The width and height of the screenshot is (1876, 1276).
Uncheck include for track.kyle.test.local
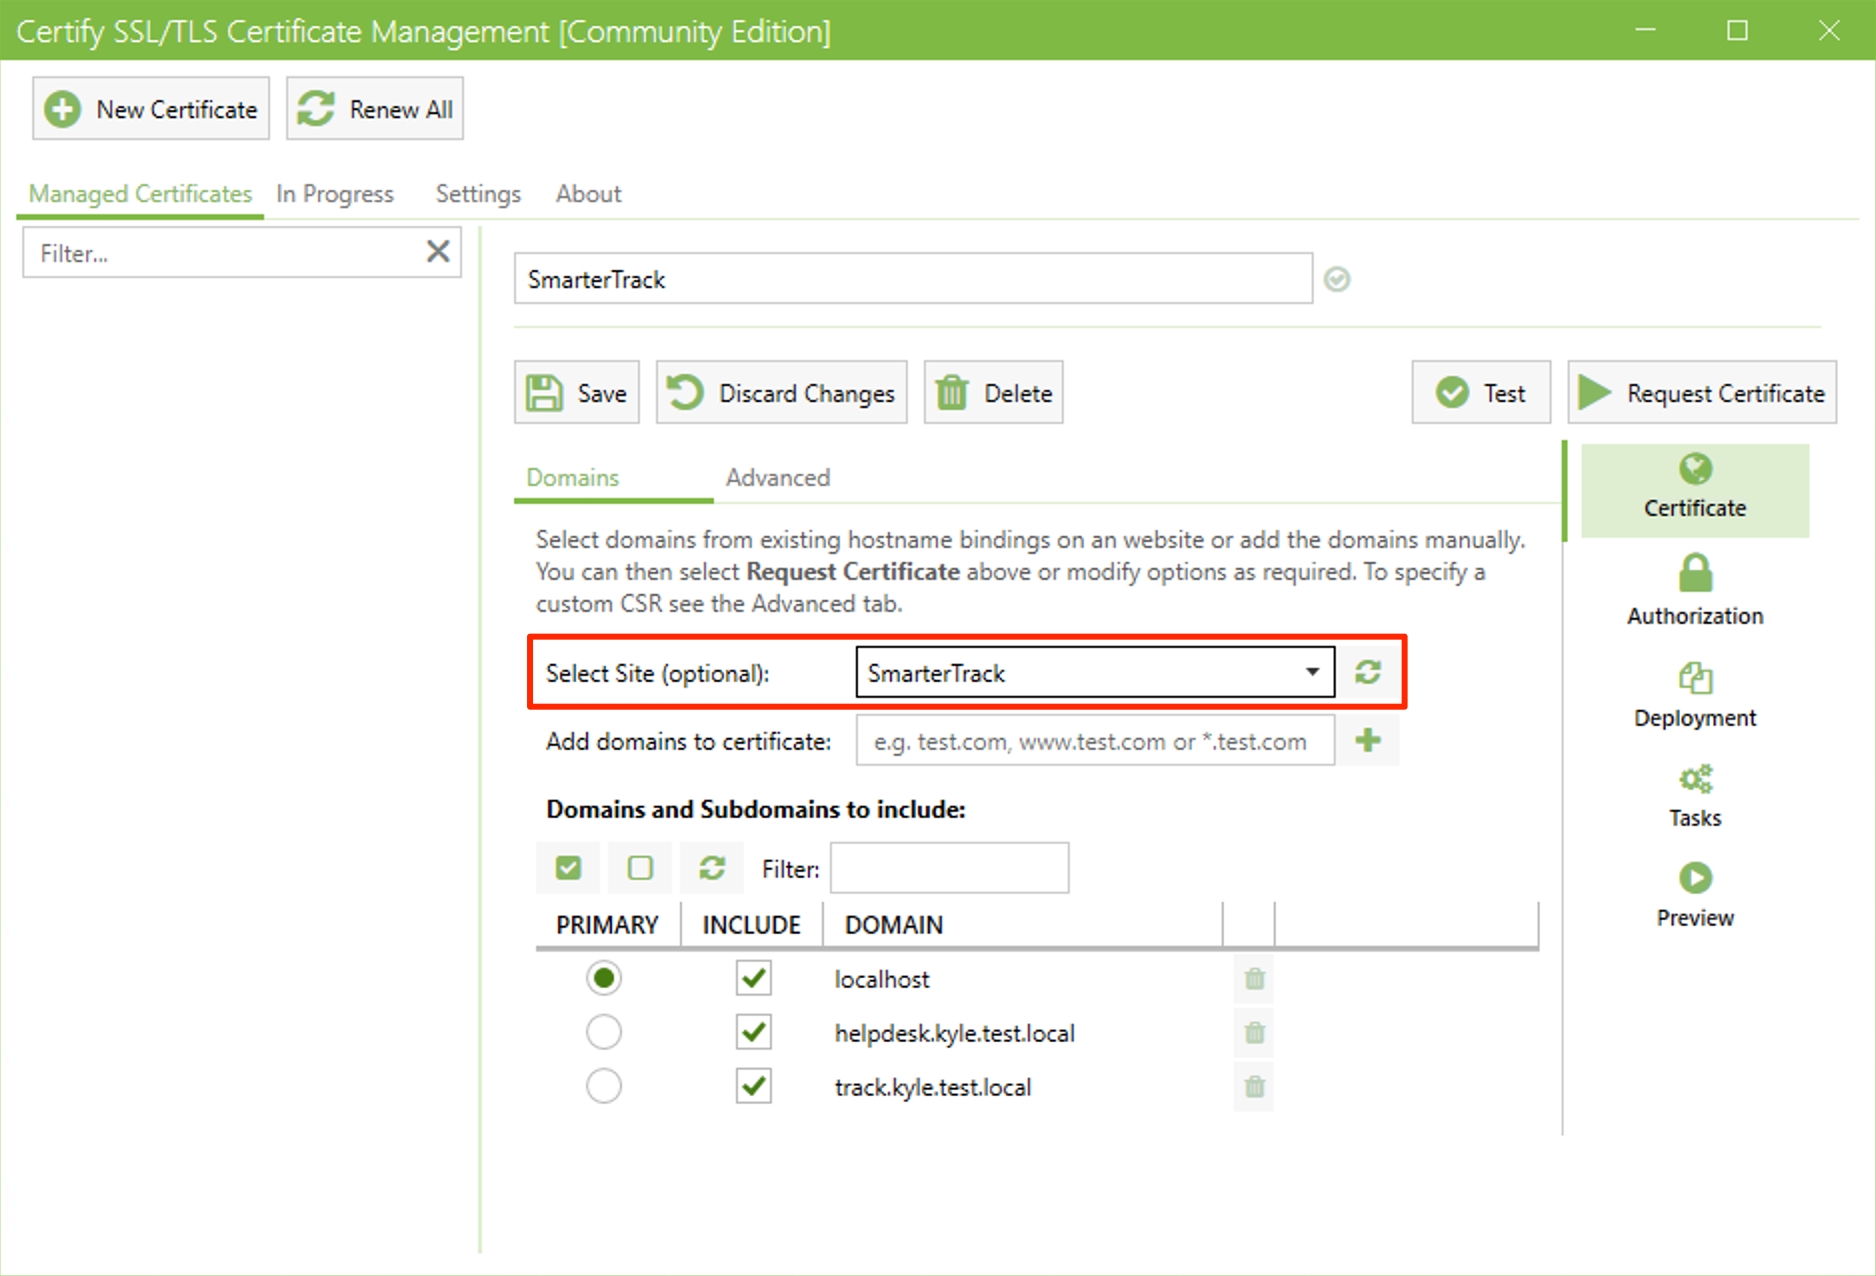point(754,1086)
